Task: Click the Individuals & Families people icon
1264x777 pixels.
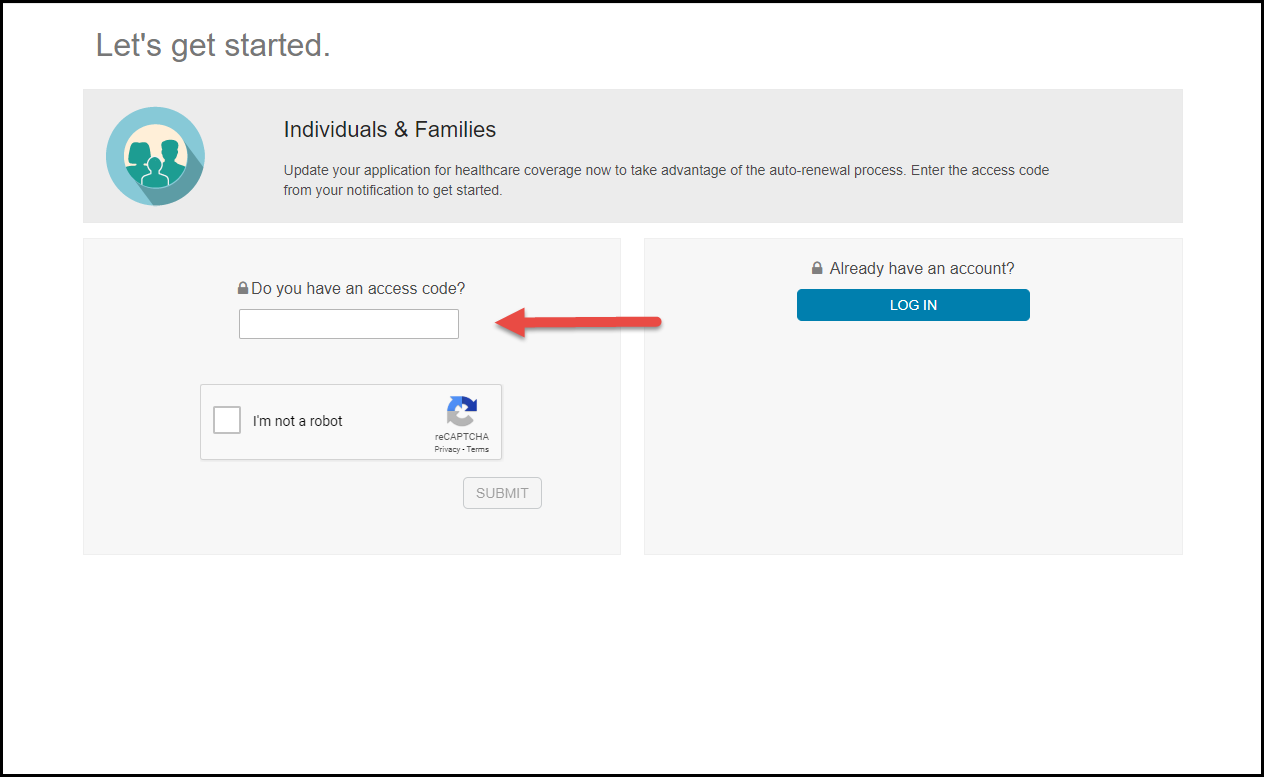Action: coord(155,156)
